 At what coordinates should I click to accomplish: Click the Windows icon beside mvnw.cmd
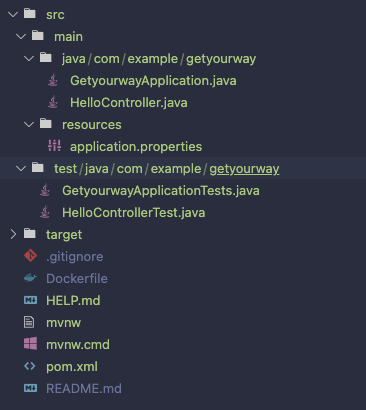tap(30, 343)
